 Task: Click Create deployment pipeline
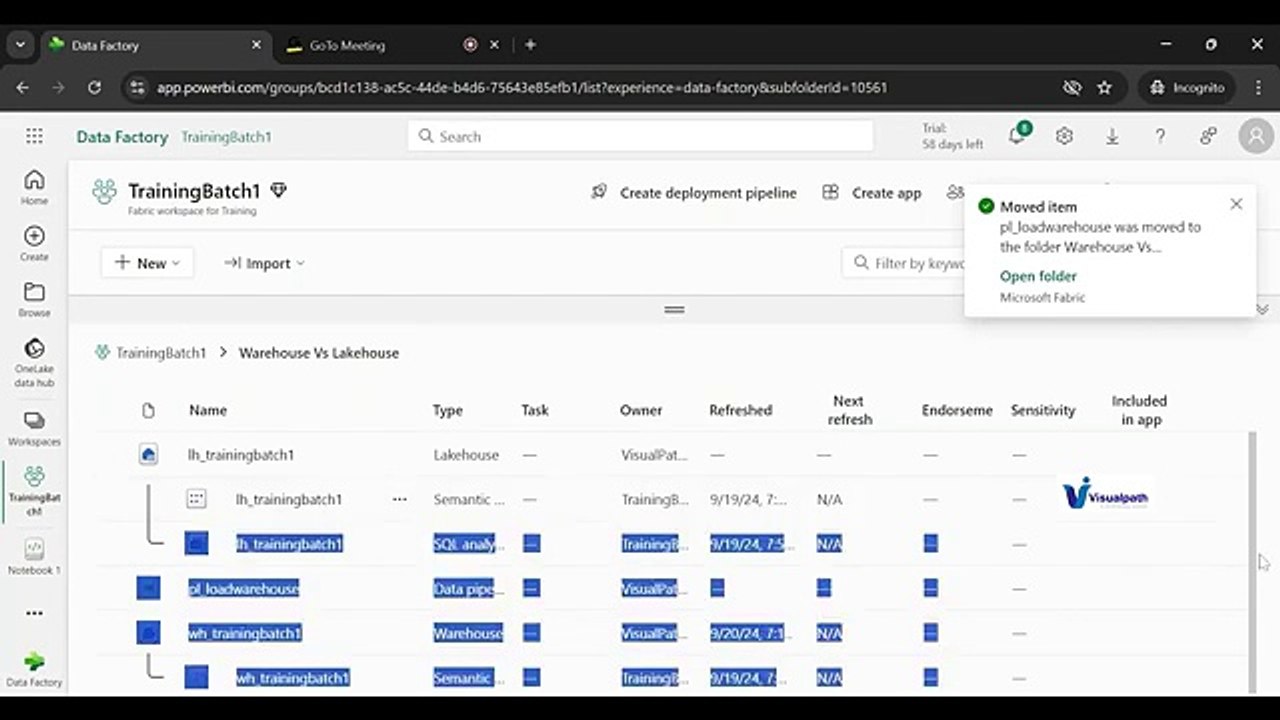click(695, 193)
